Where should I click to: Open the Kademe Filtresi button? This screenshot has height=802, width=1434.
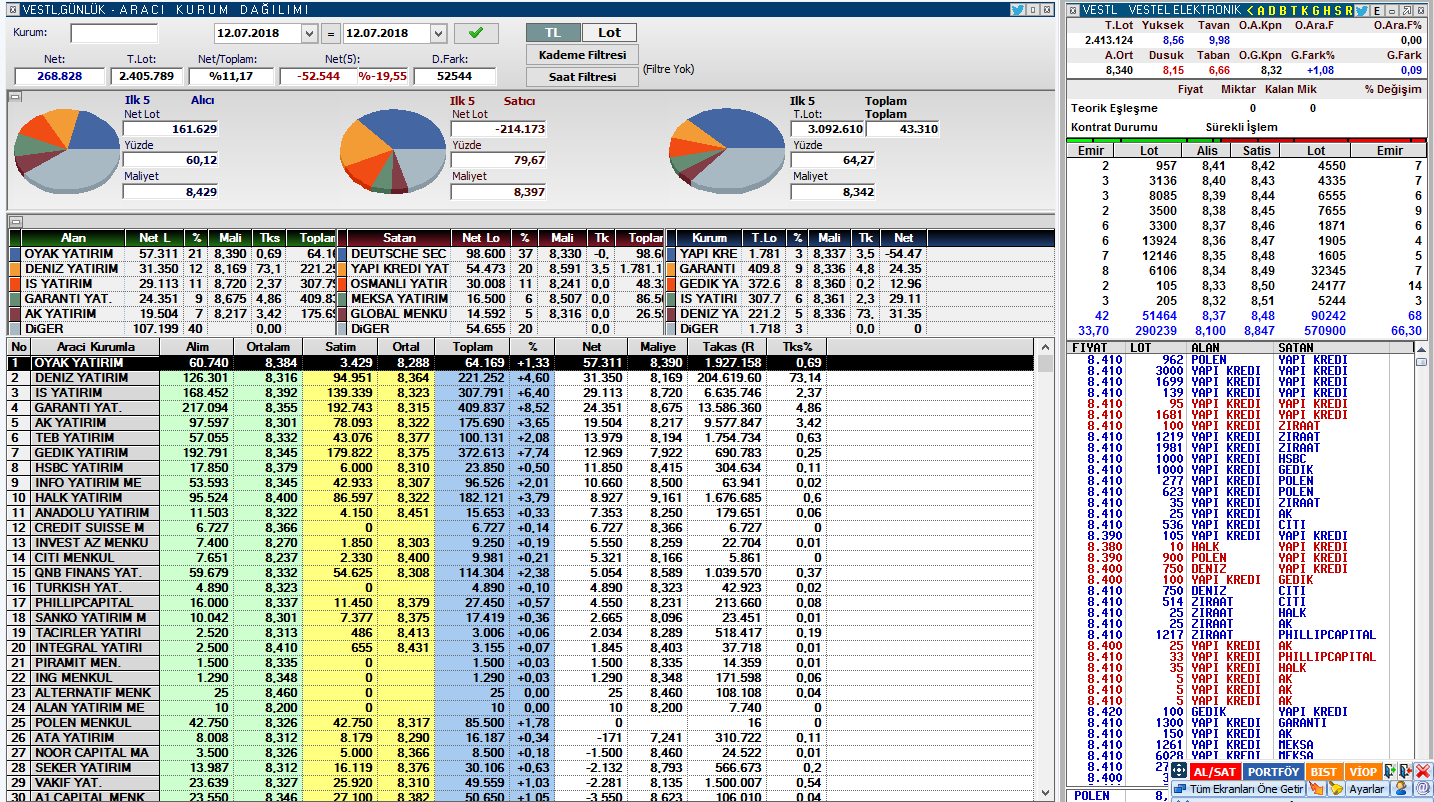582,55
